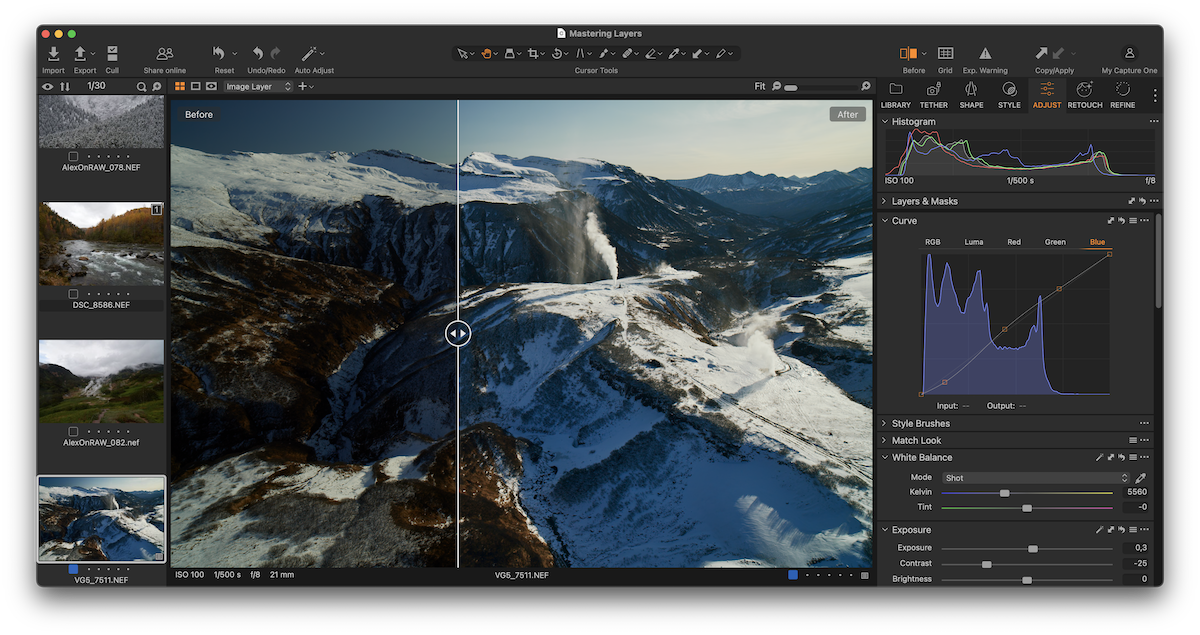Show the Grid overlay

point(945,54)
